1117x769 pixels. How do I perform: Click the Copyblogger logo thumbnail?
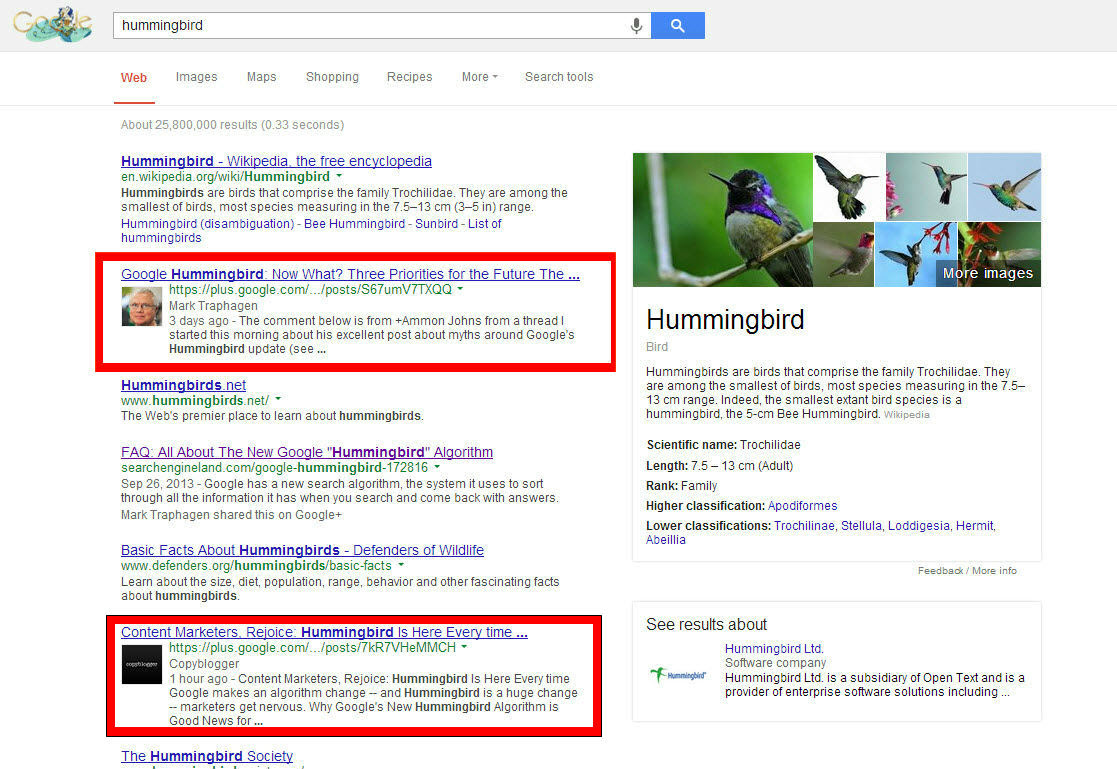tap(142, 665)
